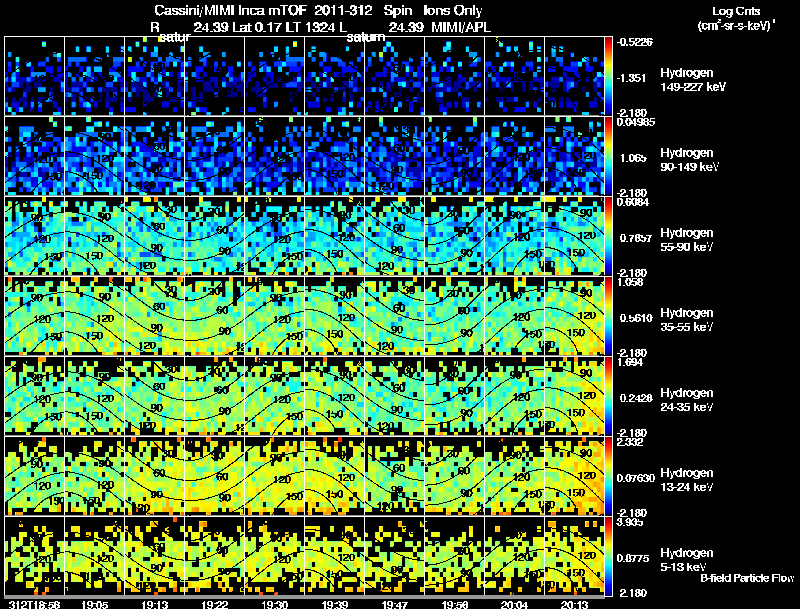
Task: Select the Hydrogen 90-149 keV label
Action: pos(689,160)
